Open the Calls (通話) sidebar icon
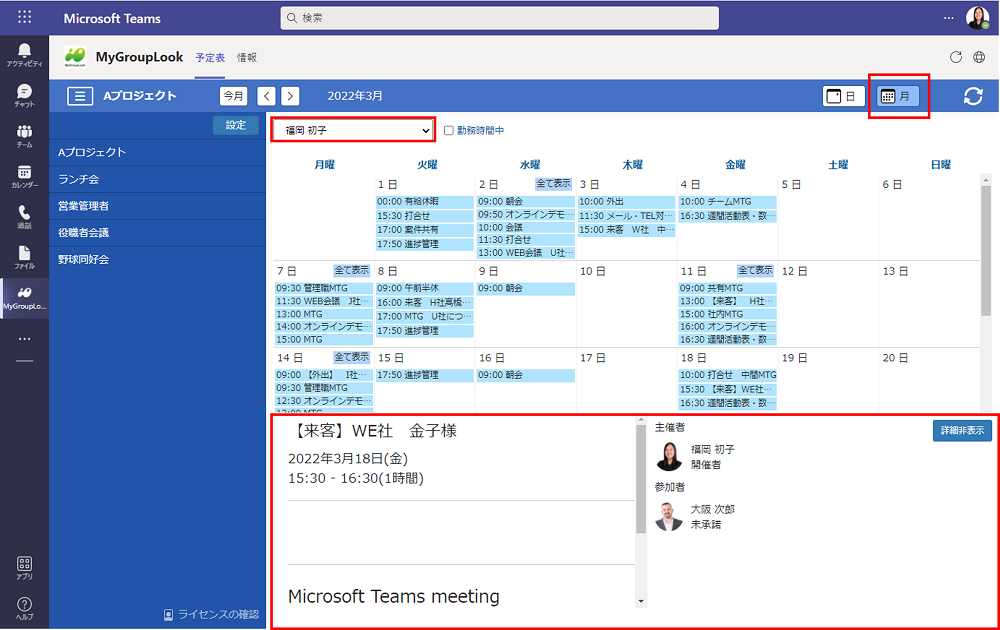The width and height of the screenshot is (1000, 630). tap(24, 217)
